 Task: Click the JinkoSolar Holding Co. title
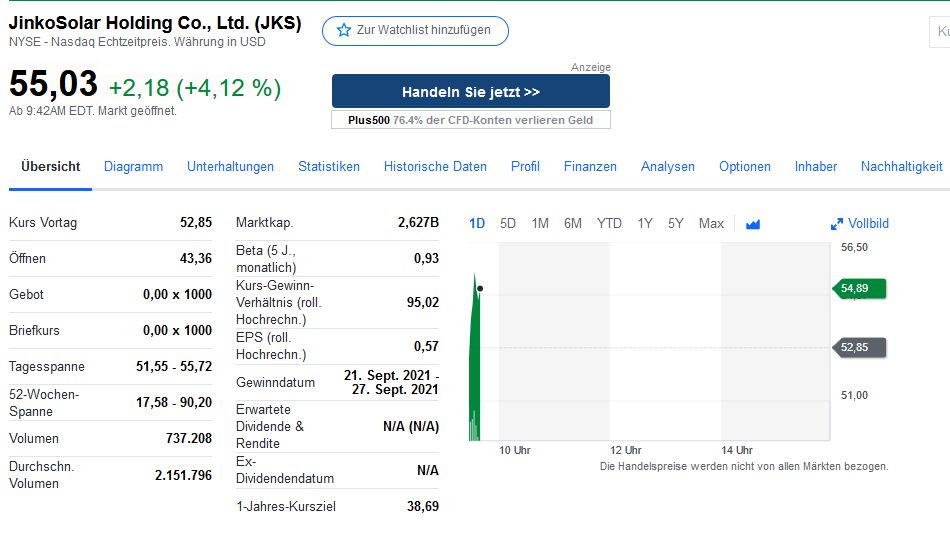click(x=155, y=23)
